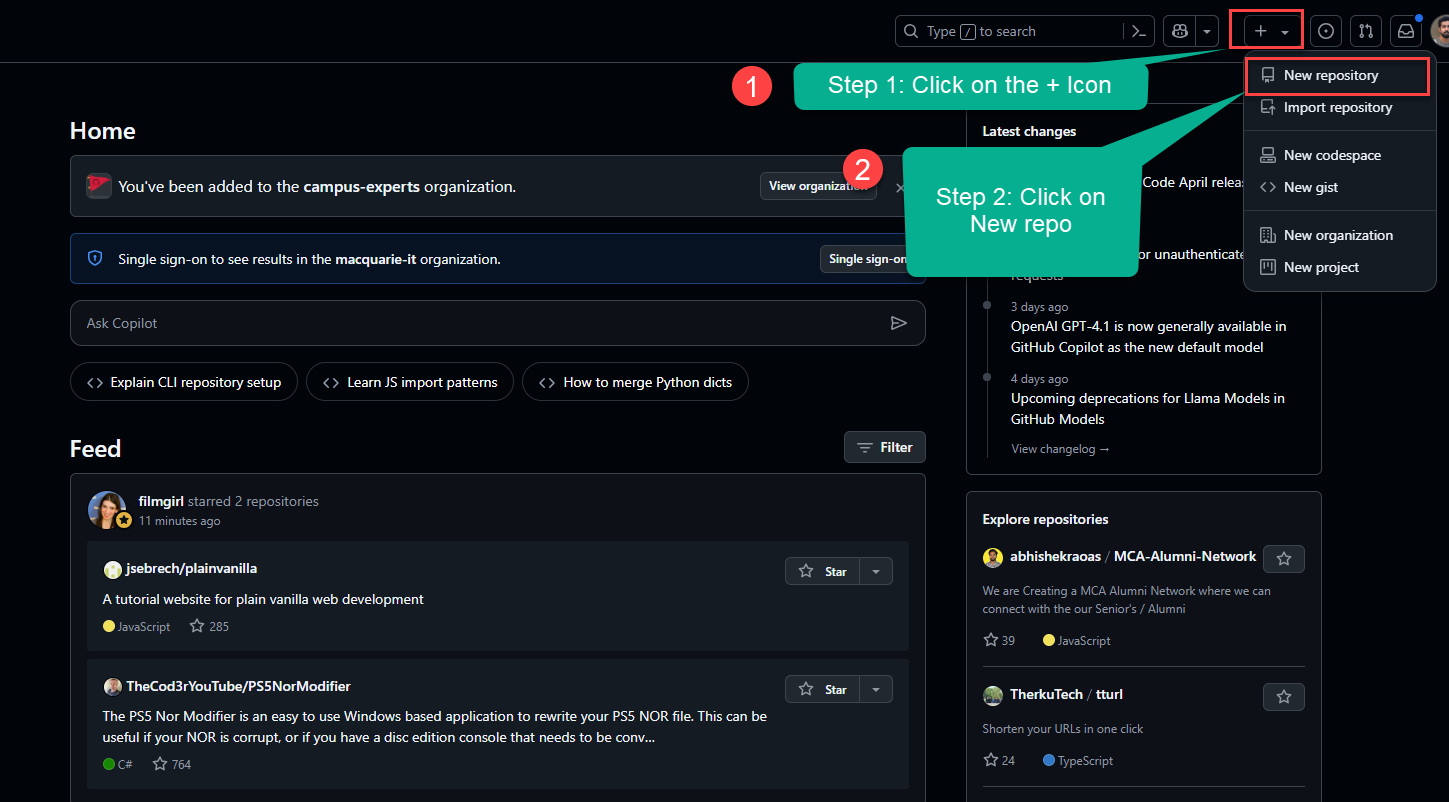Open the notifications inbox icon
The width and height of the screenshot is (1449, 802).
tap(1406, 31)
